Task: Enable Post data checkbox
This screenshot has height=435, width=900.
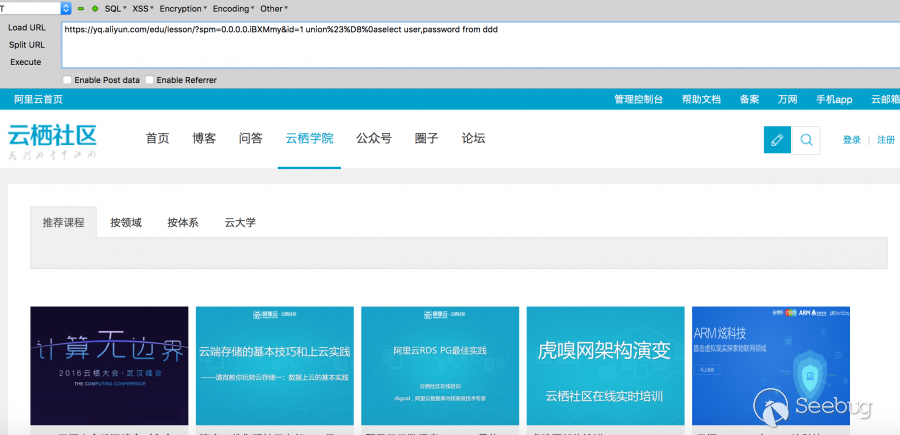Action: pyautogui.click(x=67, y=80)
